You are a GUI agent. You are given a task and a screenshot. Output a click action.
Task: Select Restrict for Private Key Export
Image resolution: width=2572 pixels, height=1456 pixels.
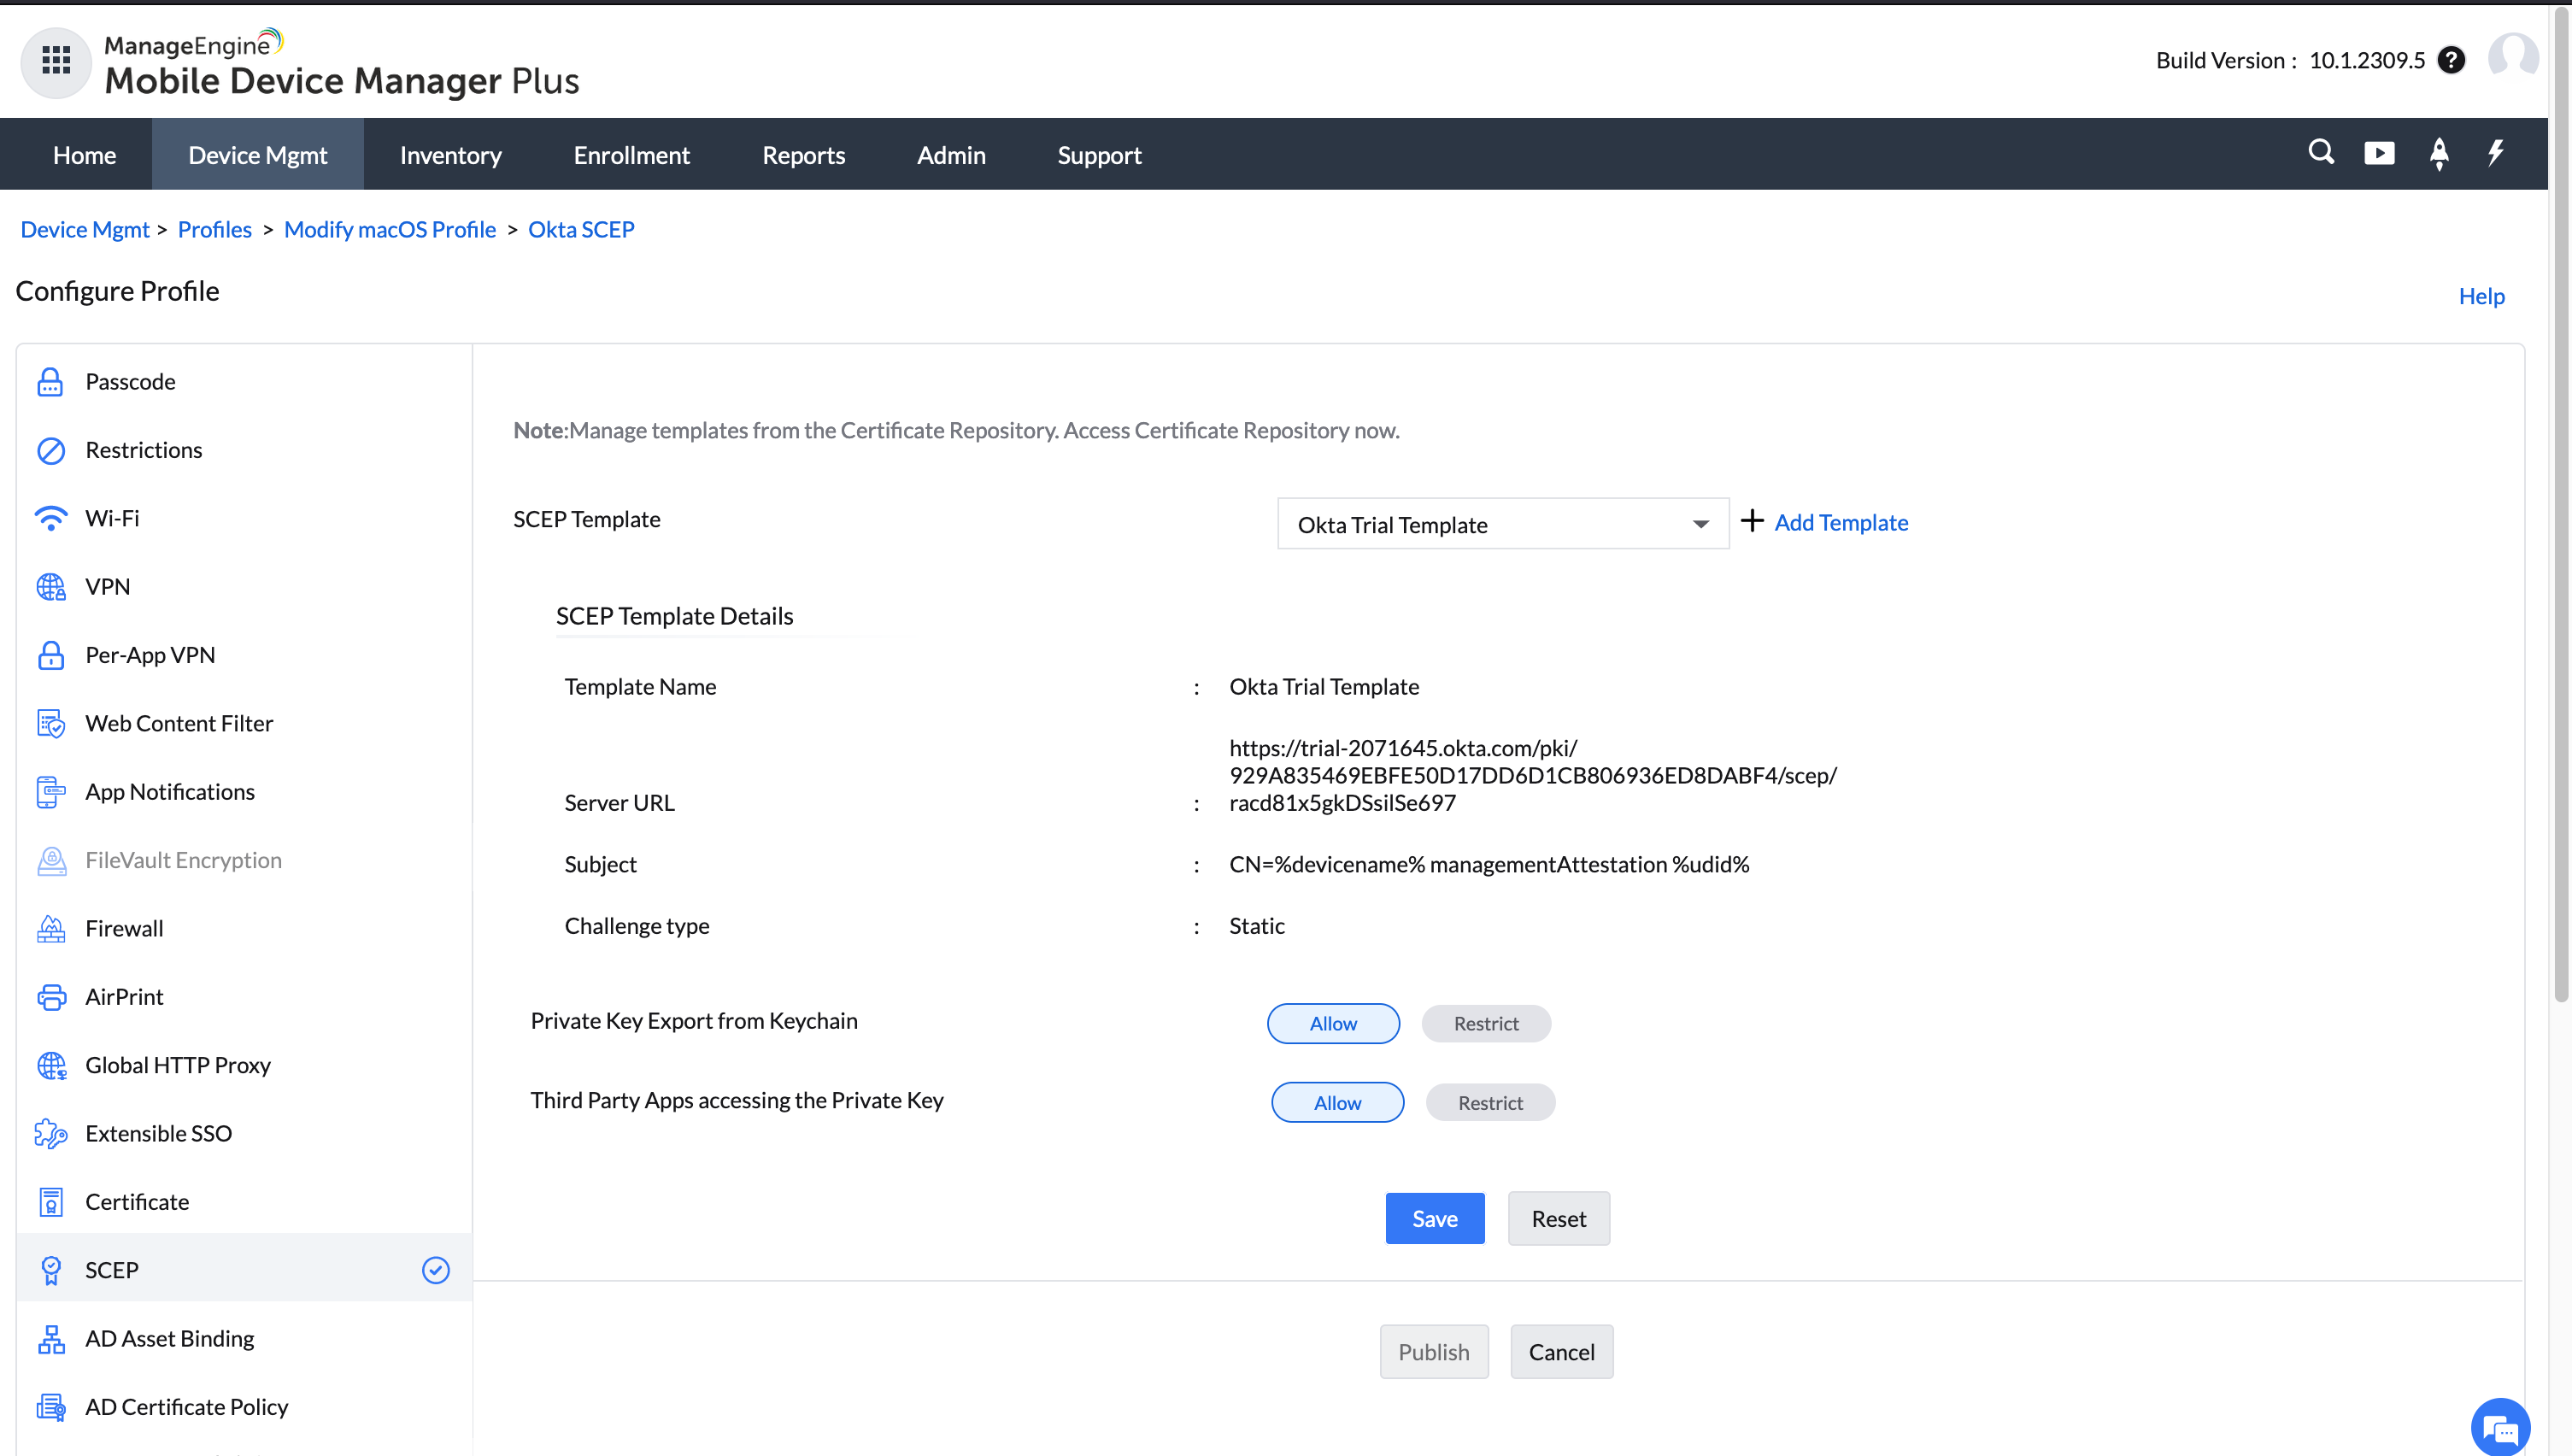pyautogui.click(x=1486, y=1023)
